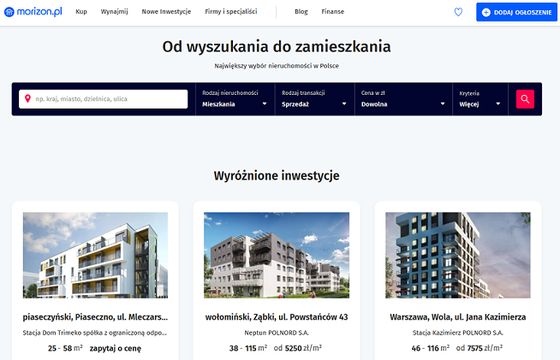Open listing piaseczyński, Piaseczno, ul. Mleczars...
Screen dimensions: 560x360
95,317
